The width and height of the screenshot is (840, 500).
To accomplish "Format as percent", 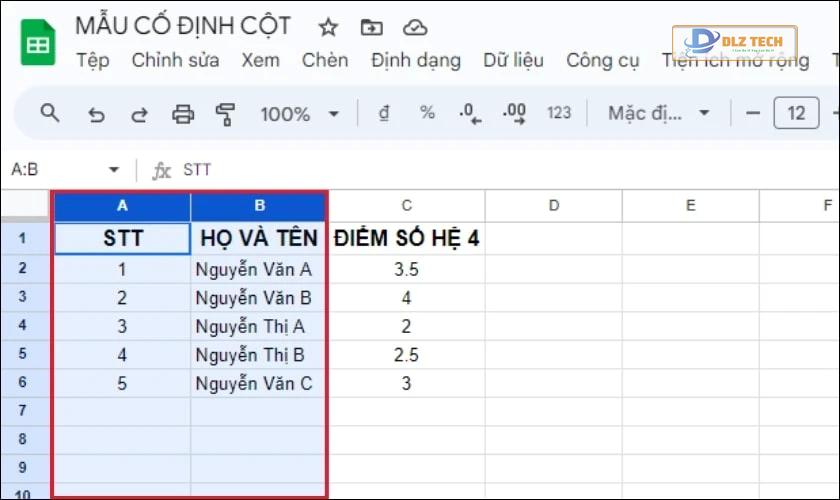I will pyautogui.click(x=427, y=113).
